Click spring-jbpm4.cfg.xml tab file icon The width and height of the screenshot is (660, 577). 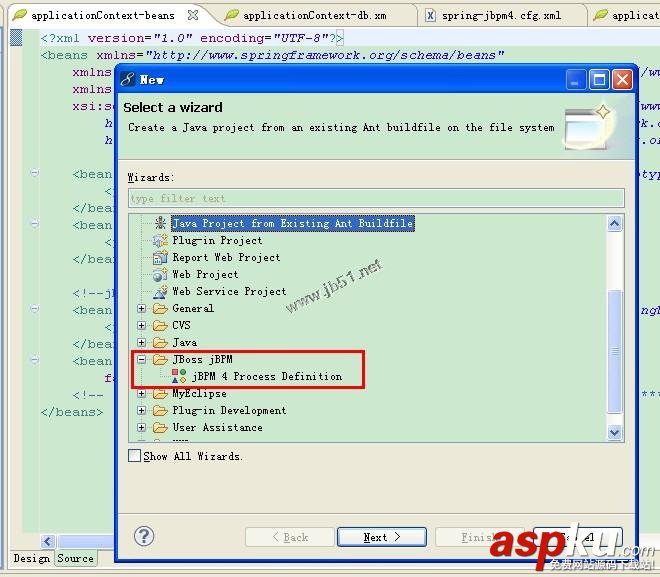pyautogui.click(x=430, y=16)
